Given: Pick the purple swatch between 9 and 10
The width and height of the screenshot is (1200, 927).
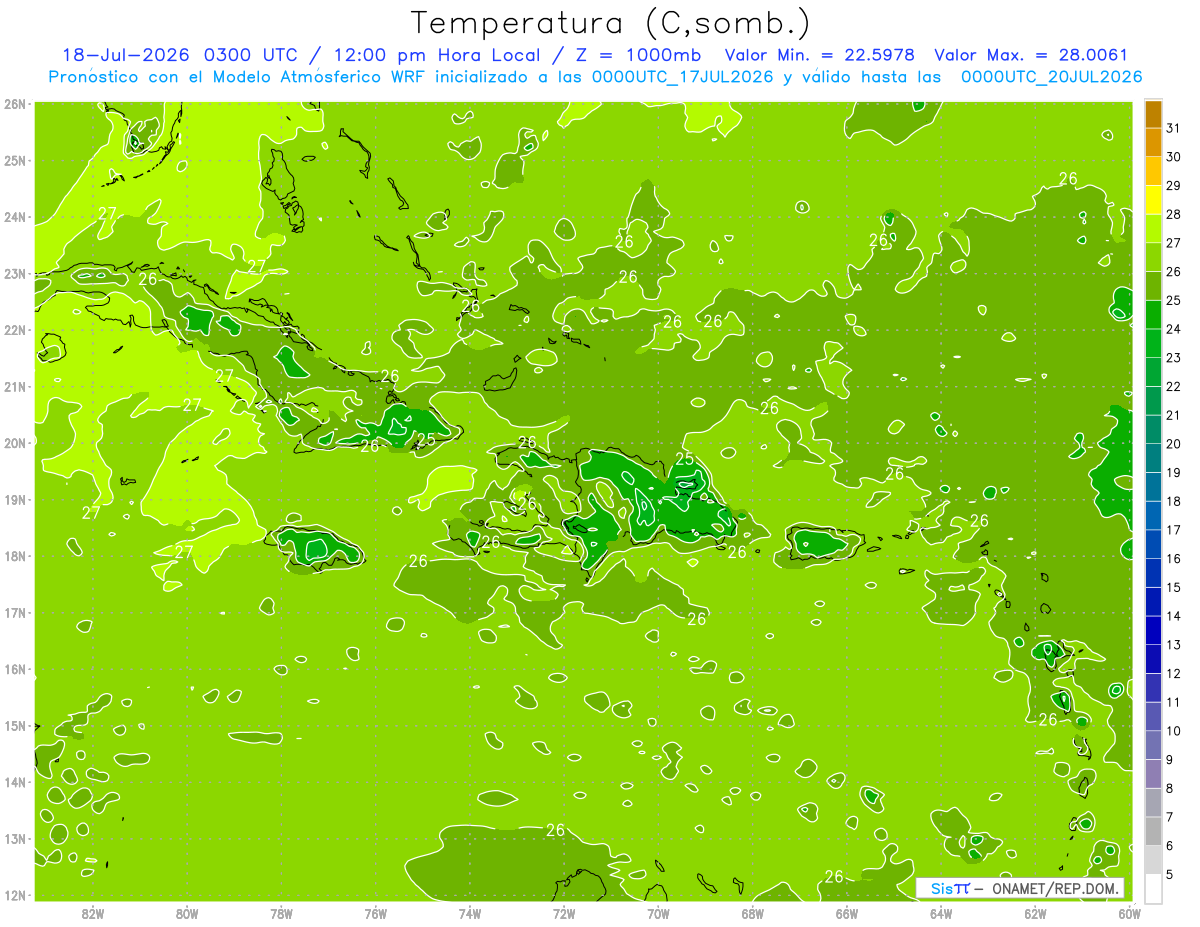Looking at the screenshot, I should click(1153, 745).
